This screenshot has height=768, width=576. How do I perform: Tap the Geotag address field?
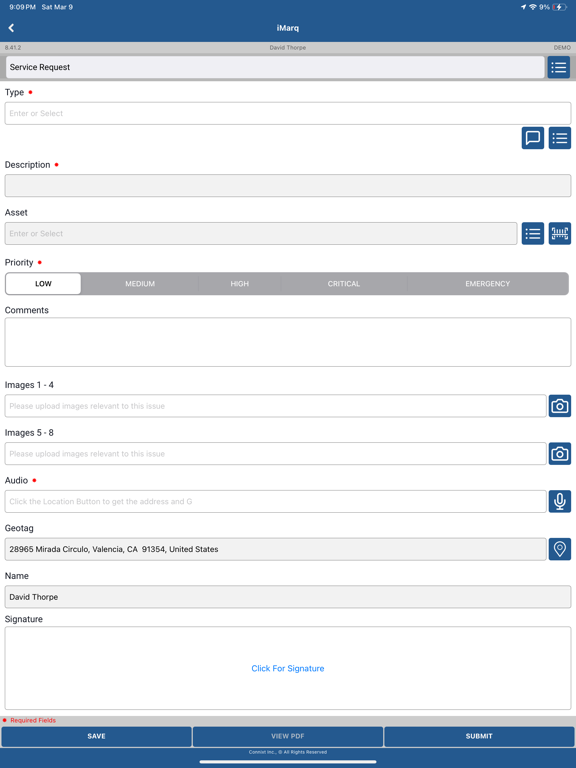pyautogui.click(x=275, y=549)
